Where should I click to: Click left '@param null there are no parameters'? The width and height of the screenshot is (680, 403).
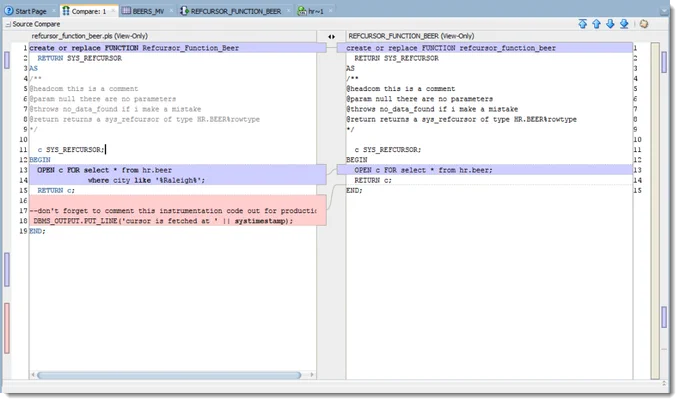pyautogui.click(x=103, y=99)
